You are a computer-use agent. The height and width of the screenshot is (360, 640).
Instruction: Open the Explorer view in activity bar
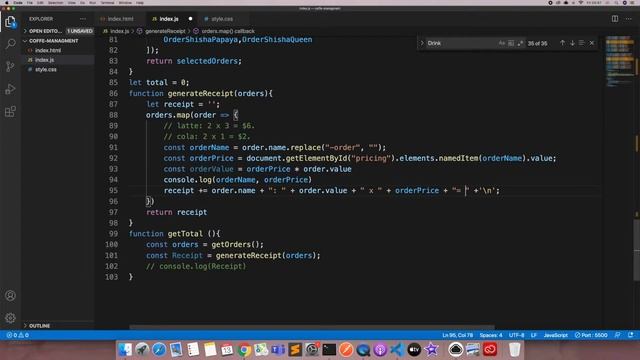(11, 22)
